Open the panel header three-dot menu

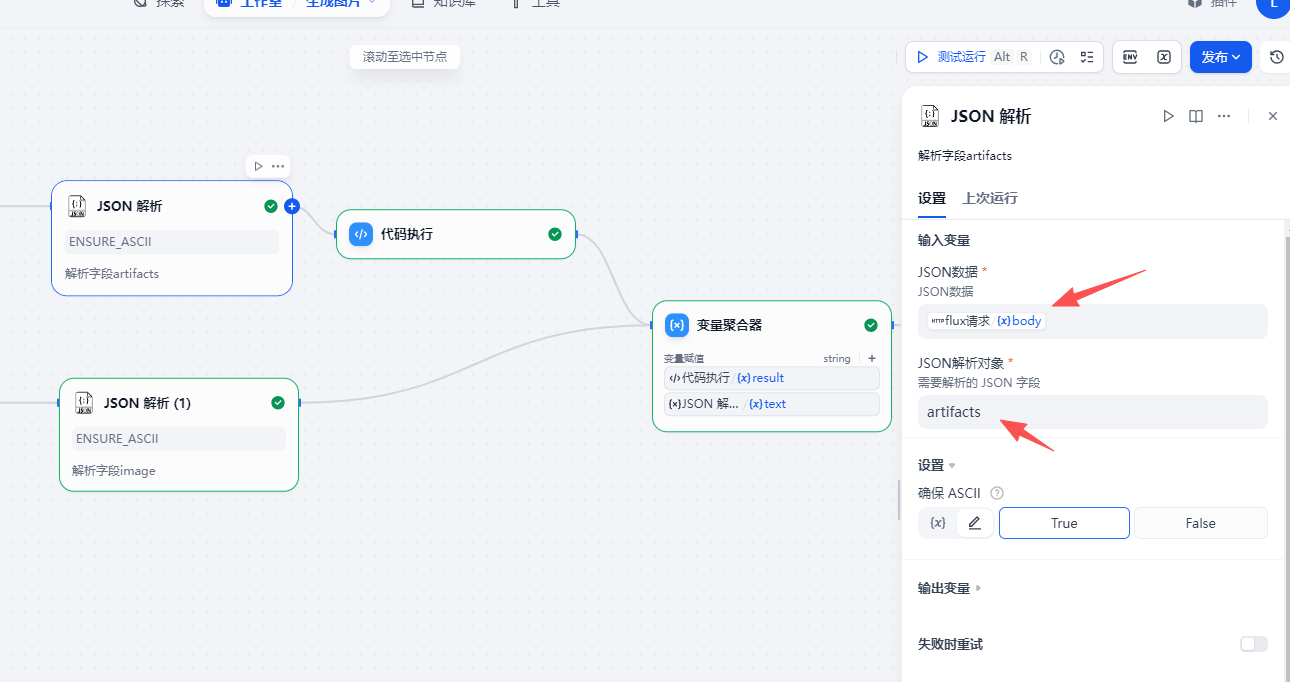click(x=1224, y=116)
